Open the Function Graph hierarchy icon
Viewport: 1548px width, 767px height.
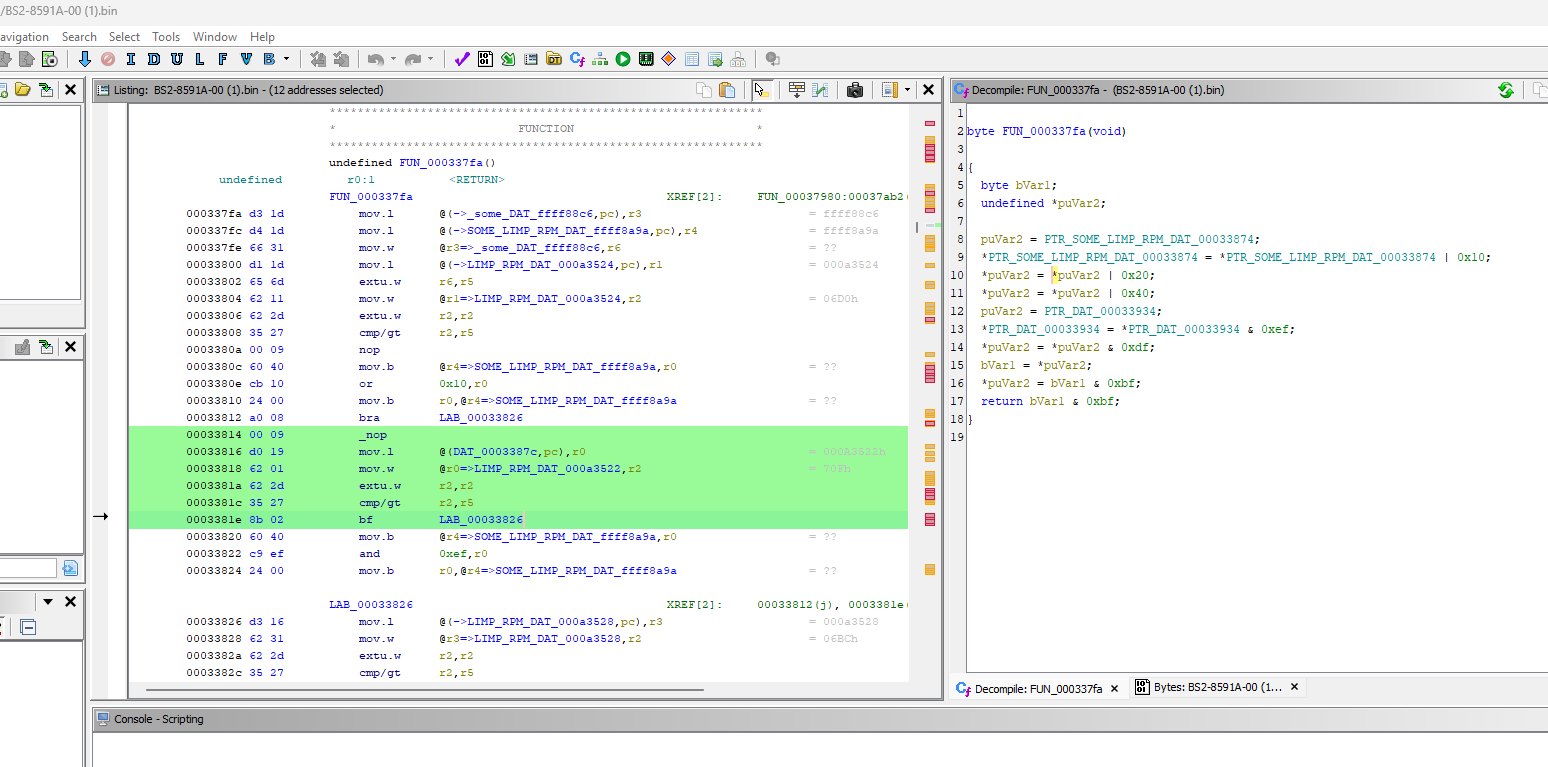600,59
